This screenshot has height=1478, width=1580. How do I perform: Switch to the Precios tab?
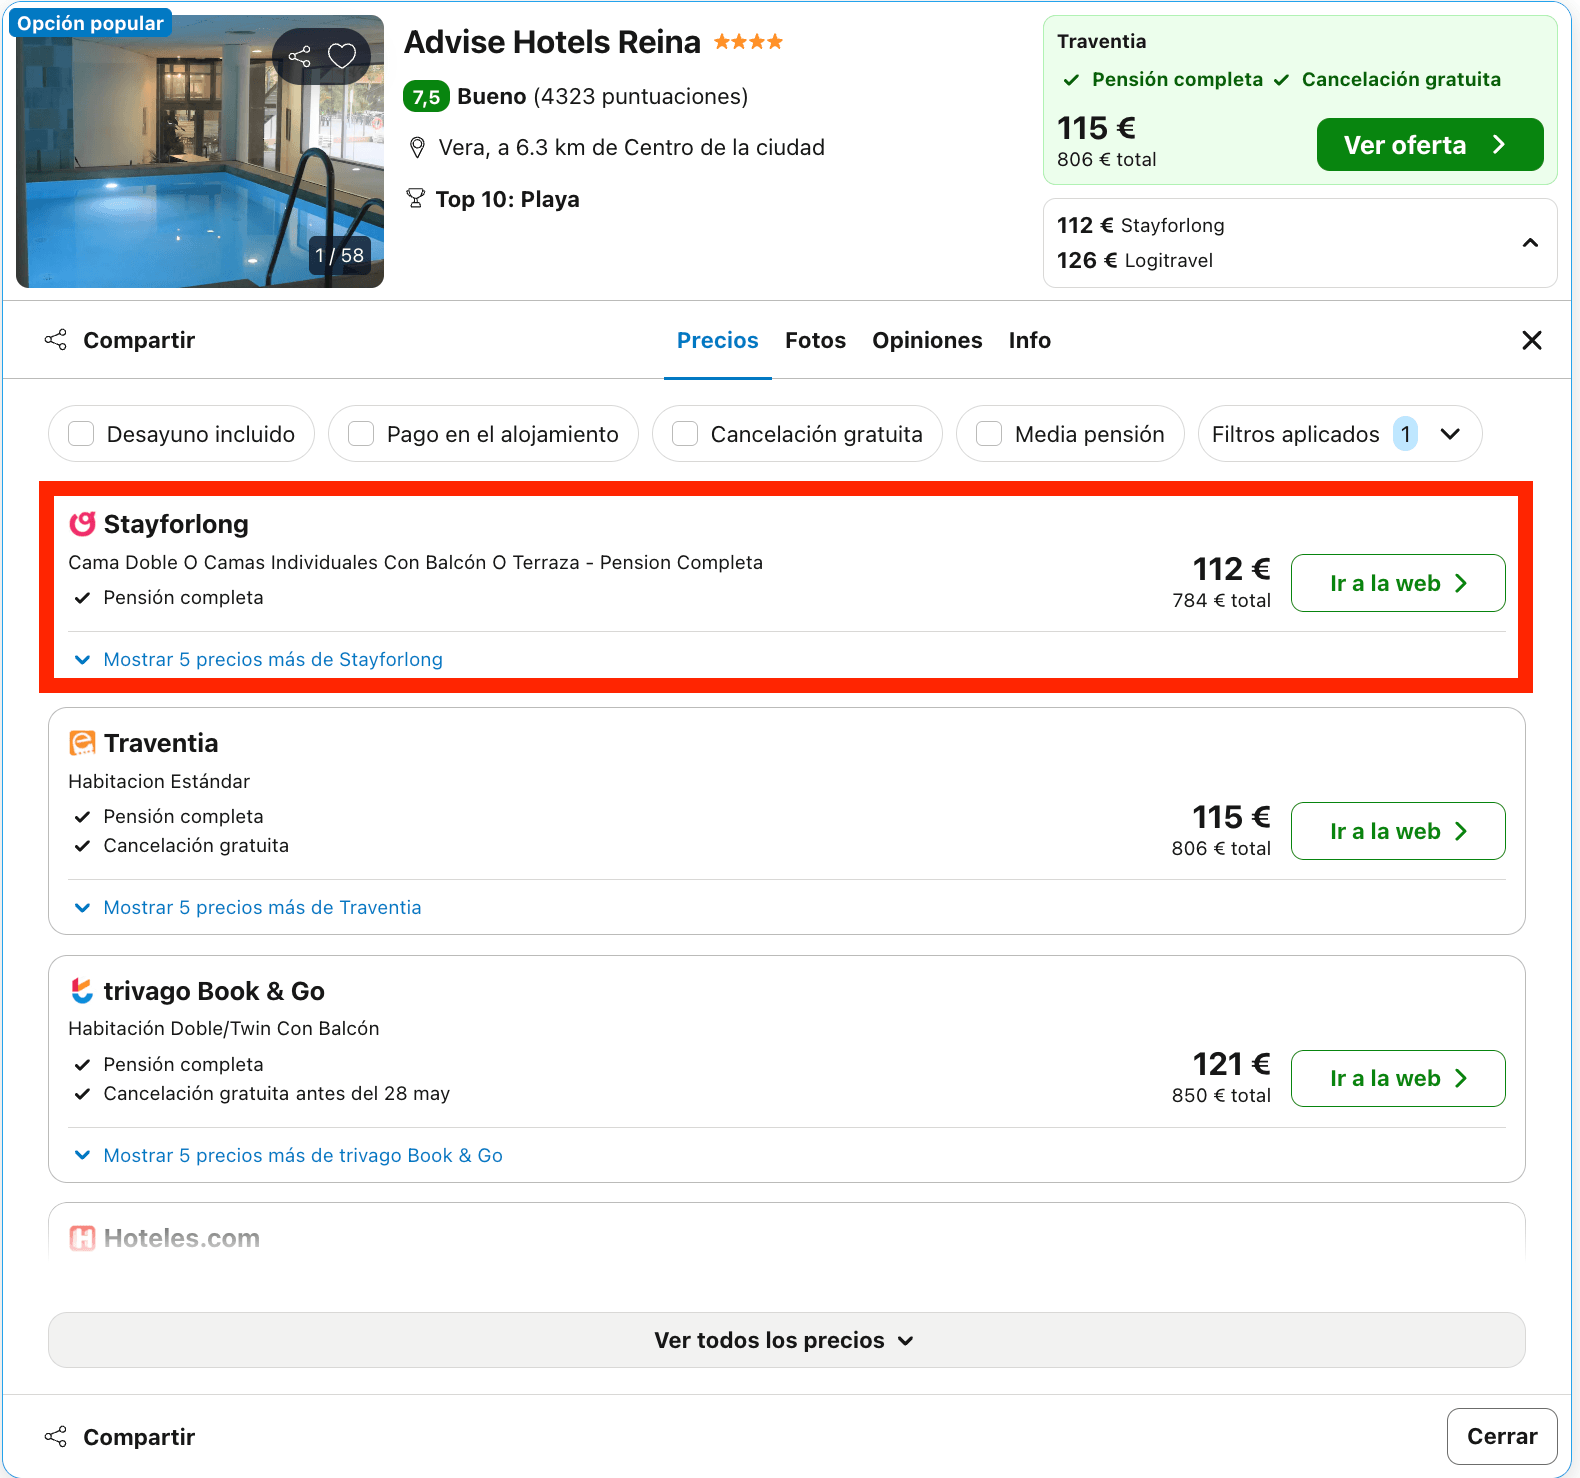[718, 340]
